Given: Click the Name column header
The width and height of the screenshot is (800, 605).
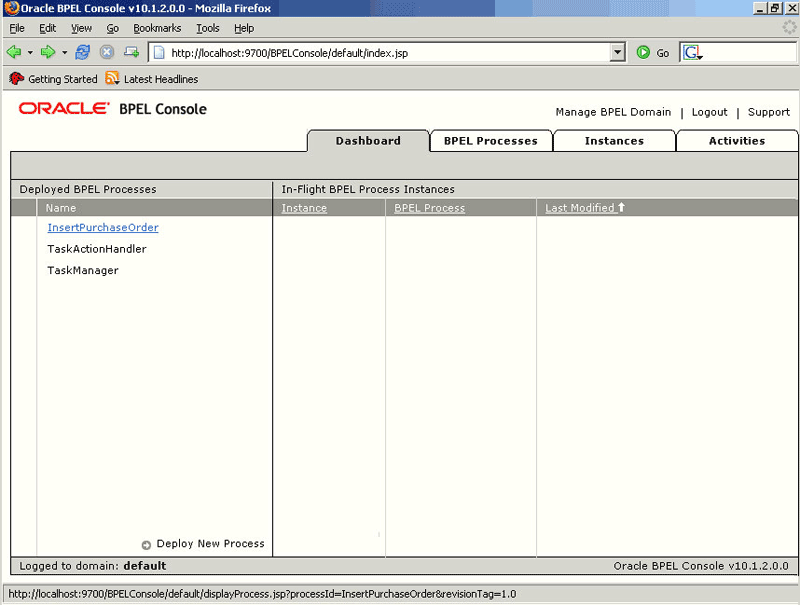Looking at the screenshot, I should [x=61, y=208].
